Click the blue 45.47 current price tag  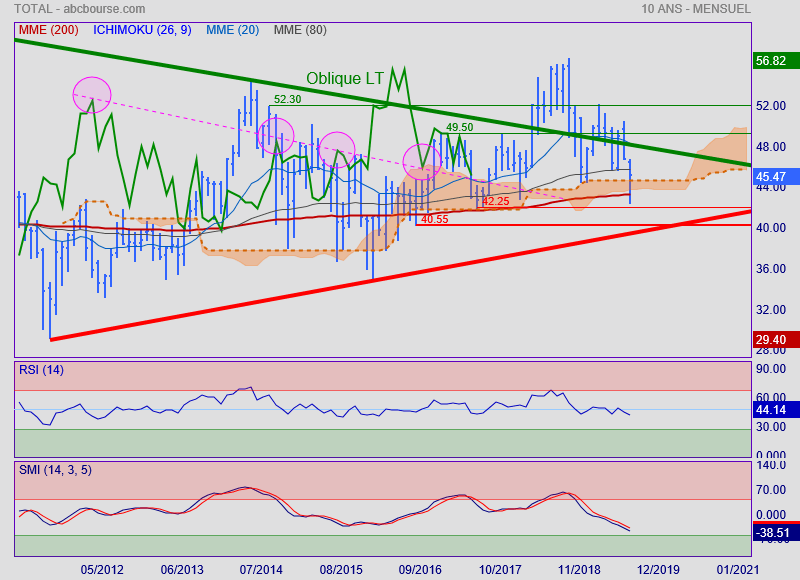click(776, 177)
